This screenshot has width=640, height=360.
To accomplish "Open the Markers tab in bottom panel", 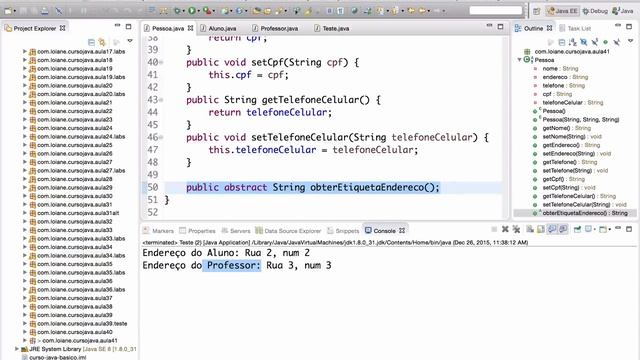I will [x=158, y=231].
